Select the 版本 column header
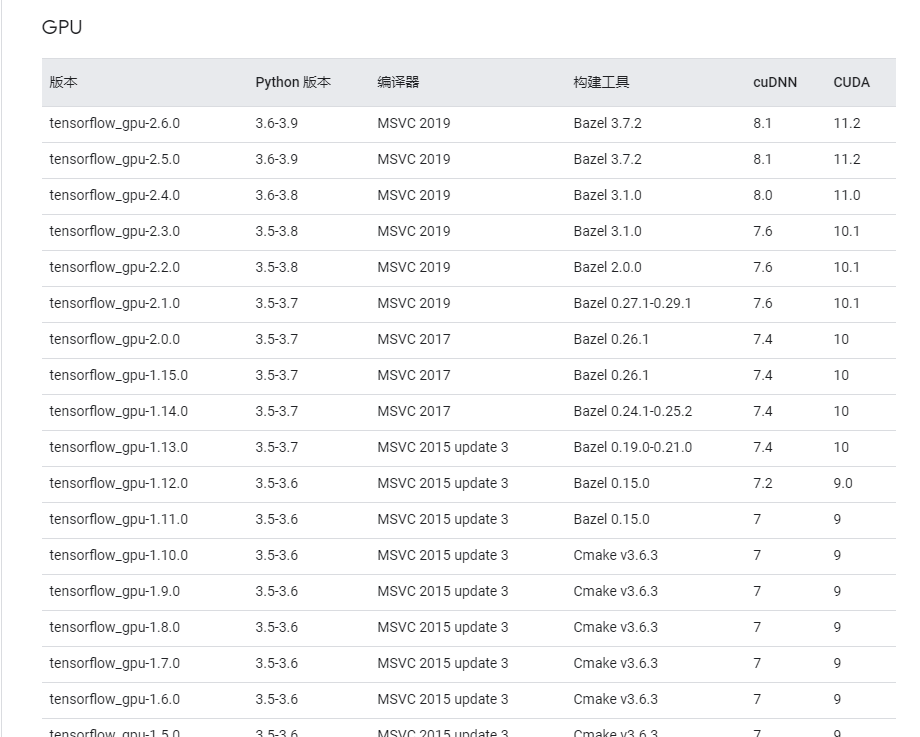This screenshot has height=737, width=920. tap(63, 82)
